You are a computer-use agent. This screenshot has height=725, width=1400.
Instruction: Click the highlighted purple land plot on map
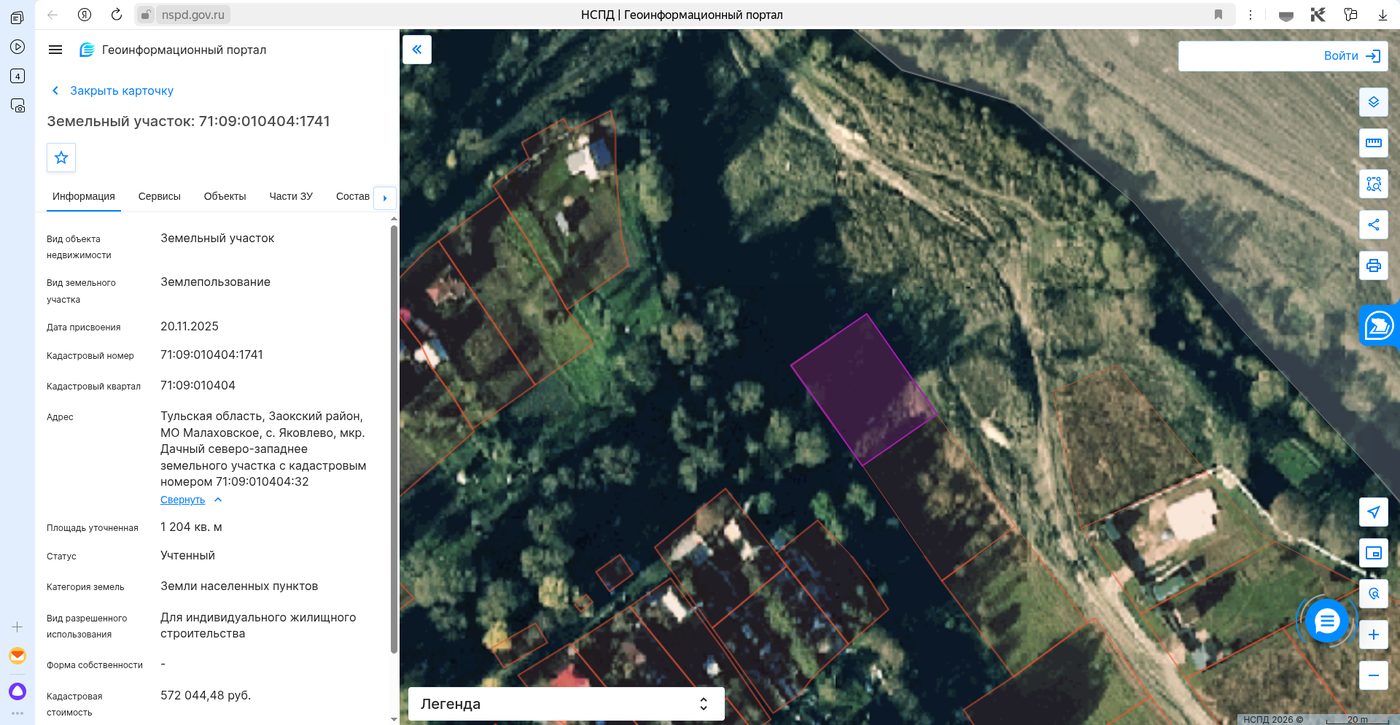click(x=863, y=389)
